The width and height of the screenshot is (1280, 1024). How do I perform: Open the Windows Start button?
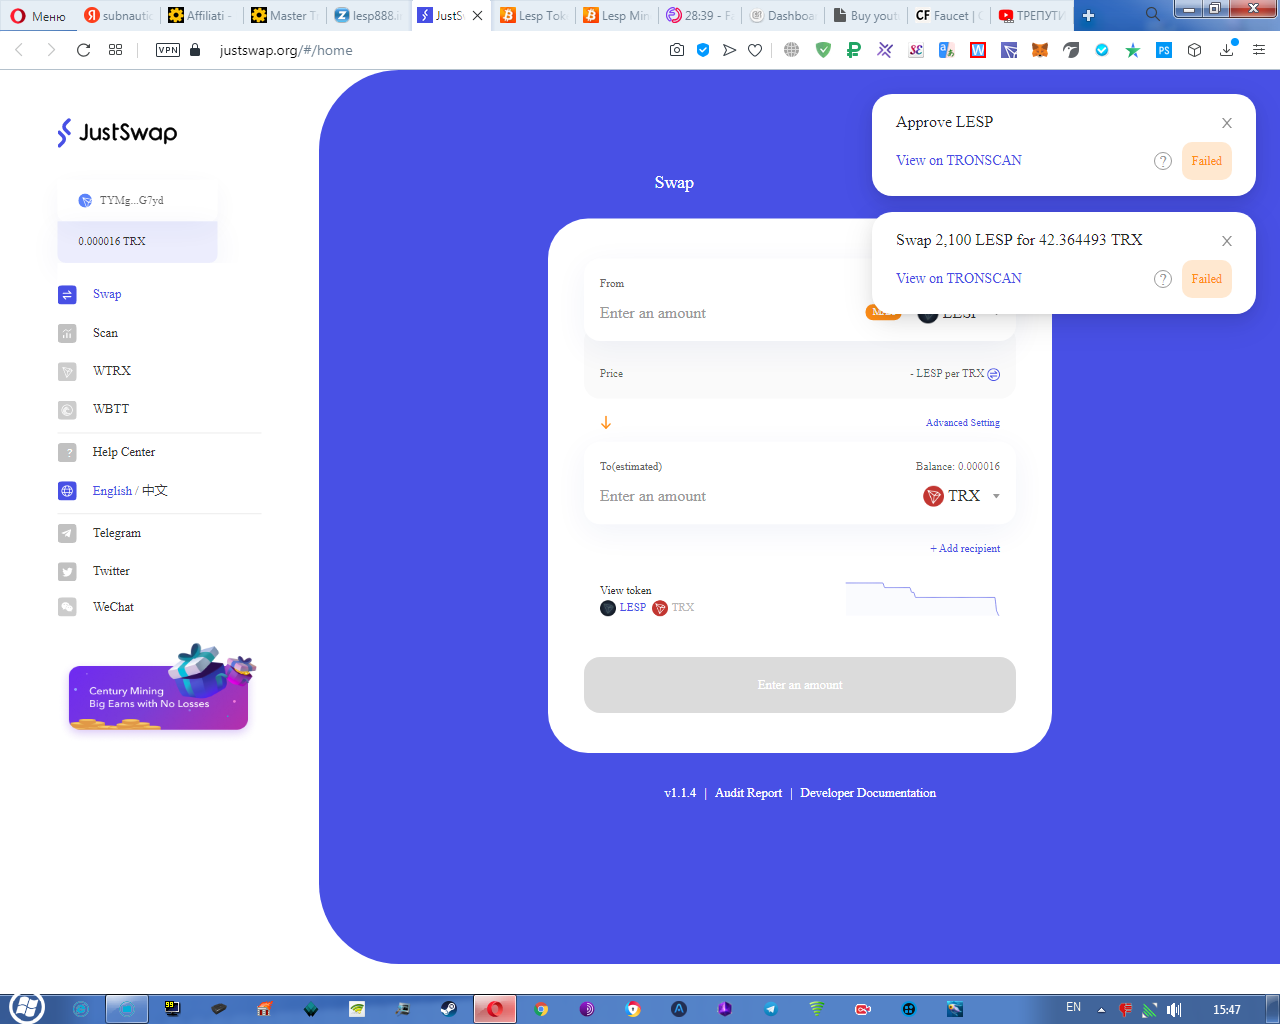click(x=27, y=1008)
